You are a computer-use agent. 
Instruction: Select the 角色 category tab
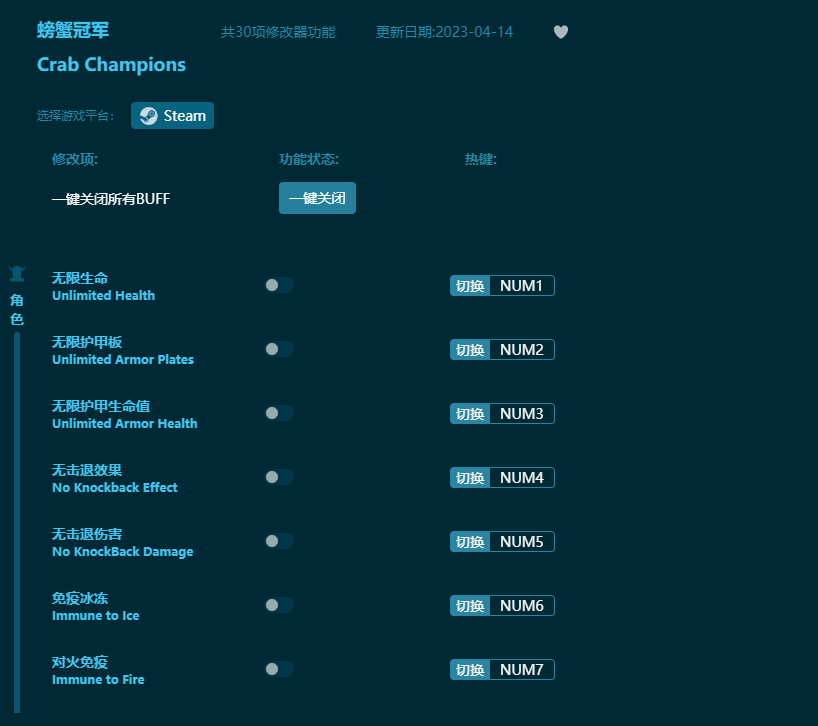click(x=16, y=309)
